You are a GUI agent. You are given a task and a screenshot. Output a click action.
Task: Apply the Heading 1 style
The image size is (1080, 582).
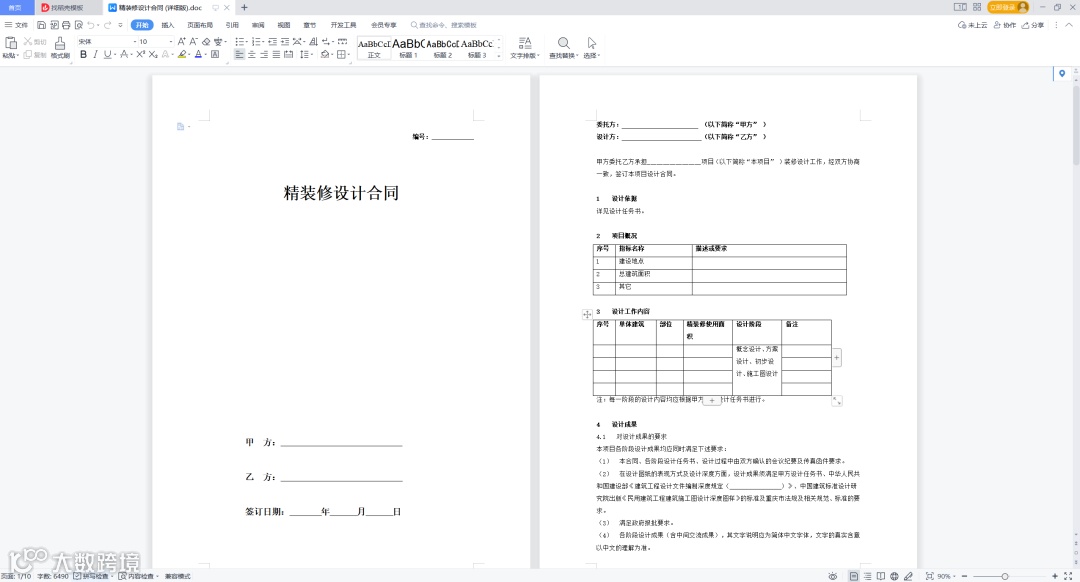tap(408, 48)
